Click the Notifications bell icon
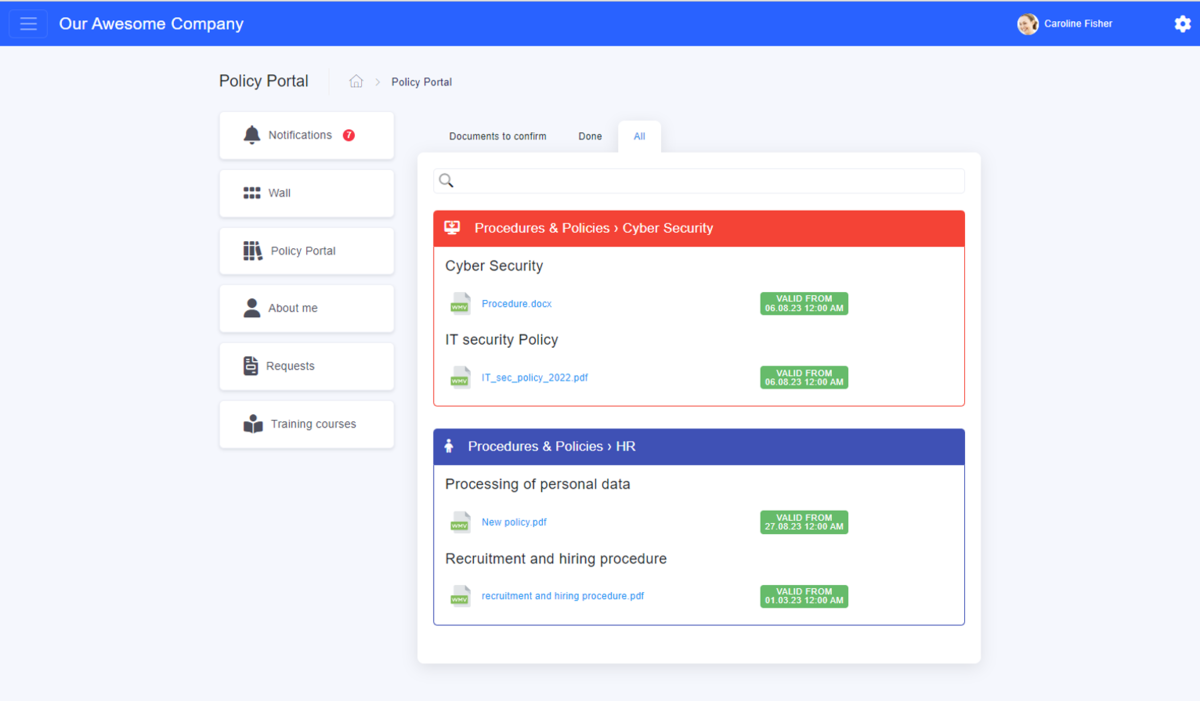Image resolution: width=1200 pixels, height=701 pixels. [x=252, y=135]
